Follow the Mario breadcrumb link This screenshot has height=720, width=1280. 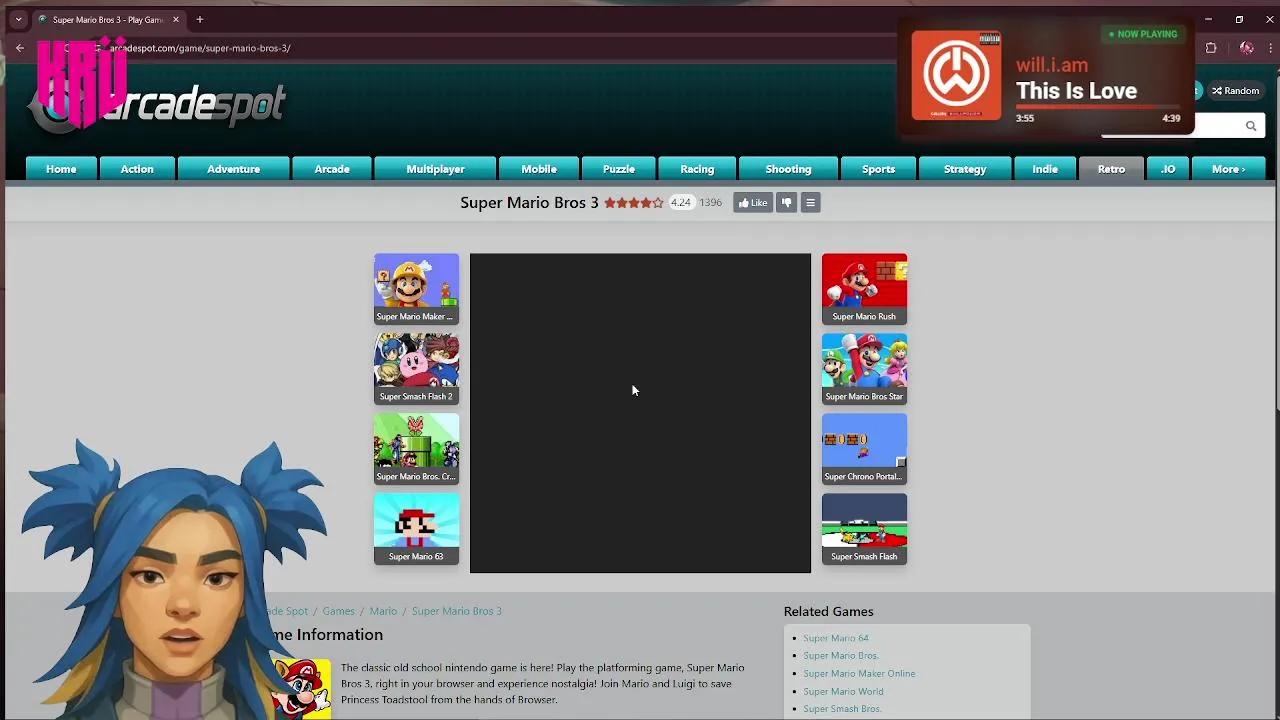[x=383, y=611]
